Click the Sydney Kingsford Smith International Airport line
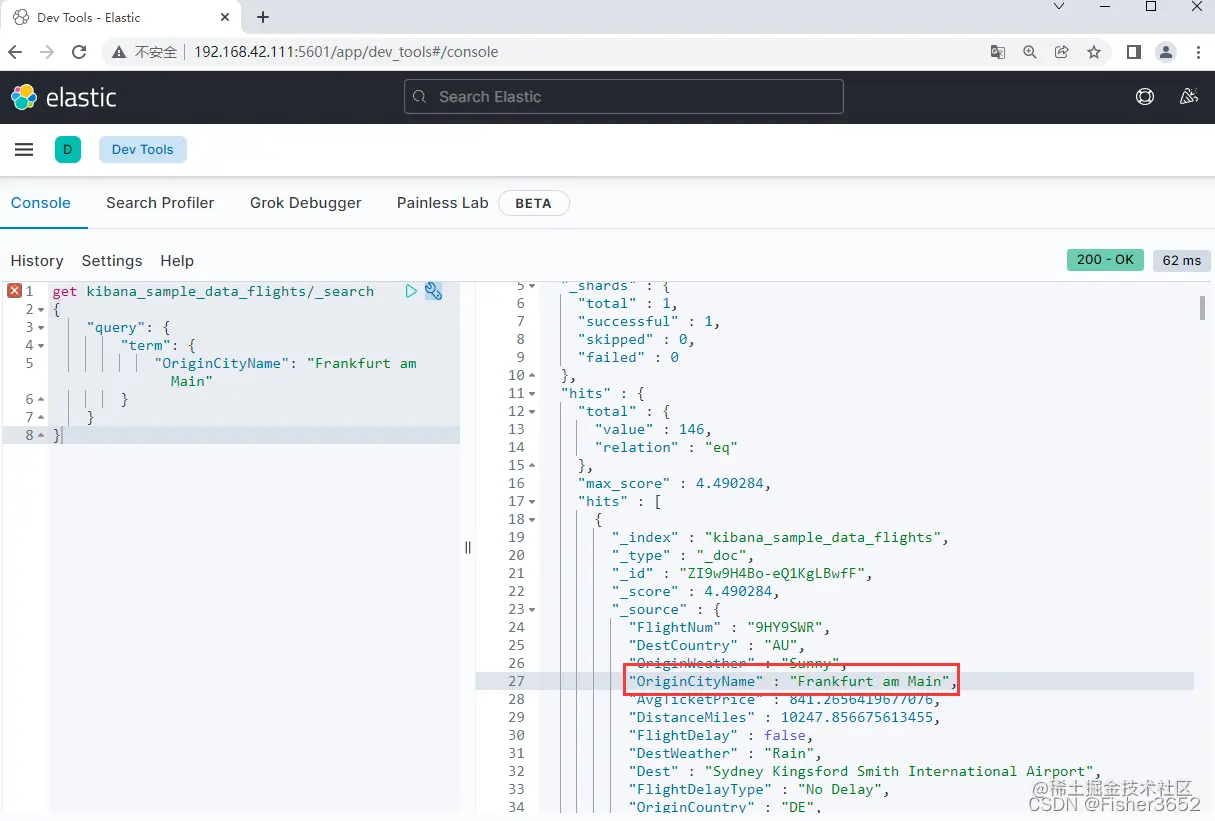 tap(866, 771)
